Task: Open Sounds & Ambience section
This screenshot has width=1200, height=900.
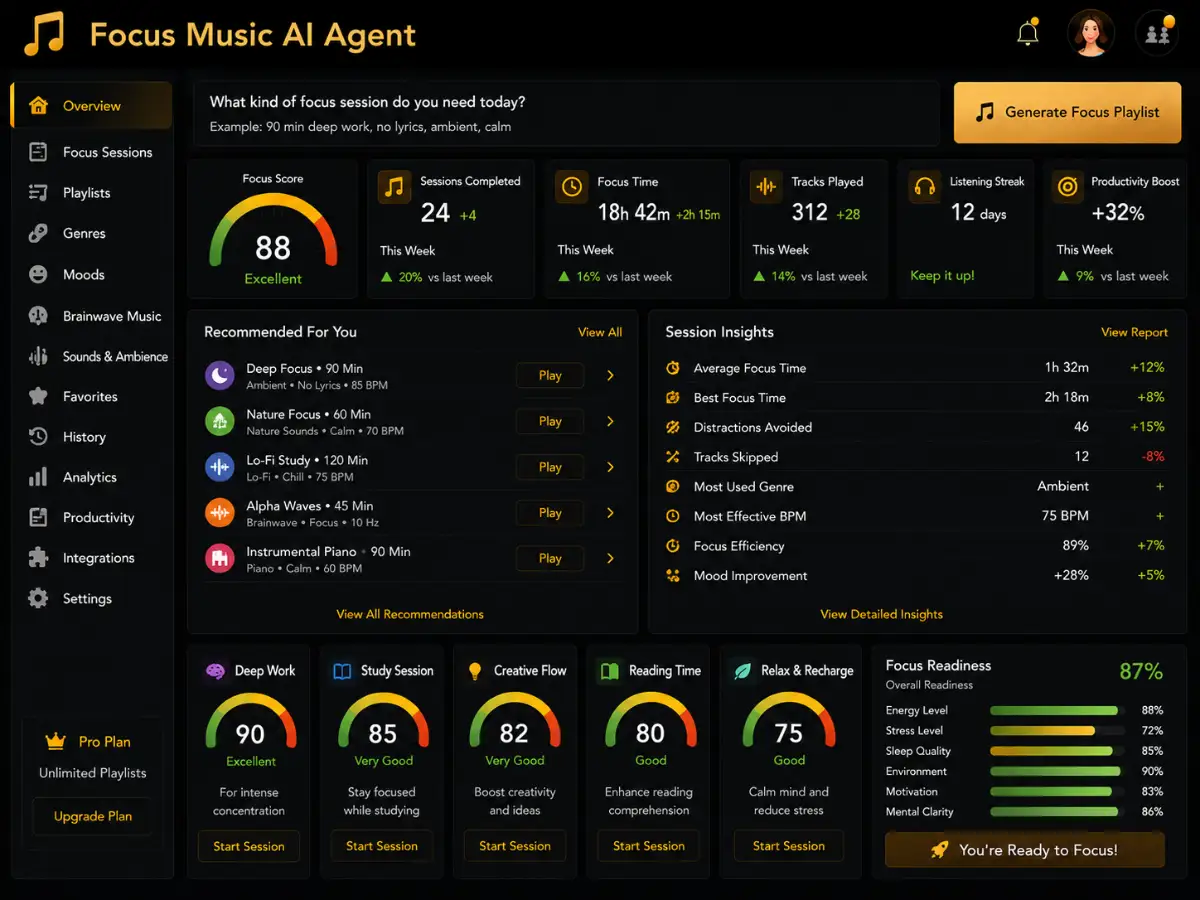Action: (x=91, y=356)
